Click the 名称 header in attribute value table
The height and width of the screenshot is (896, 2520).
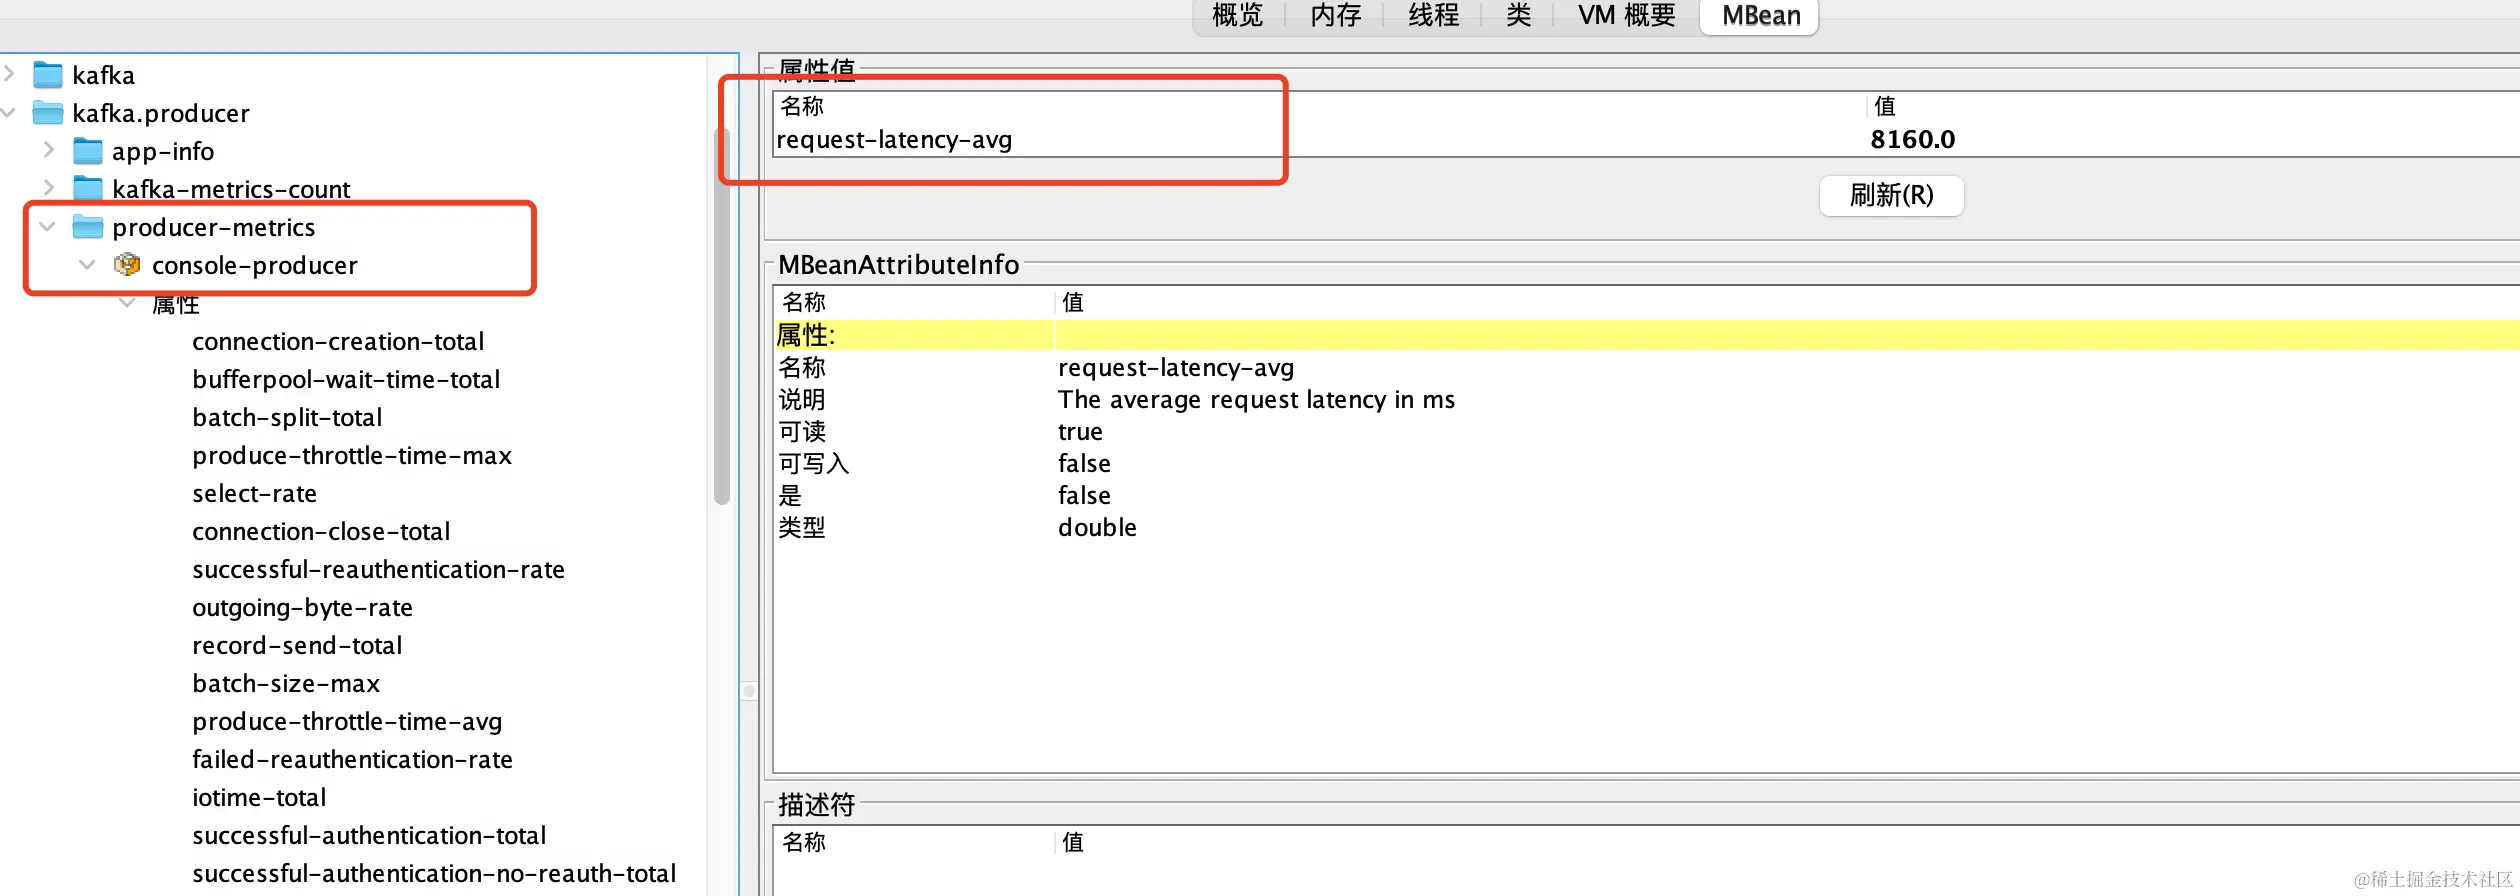tap(802, 106)
